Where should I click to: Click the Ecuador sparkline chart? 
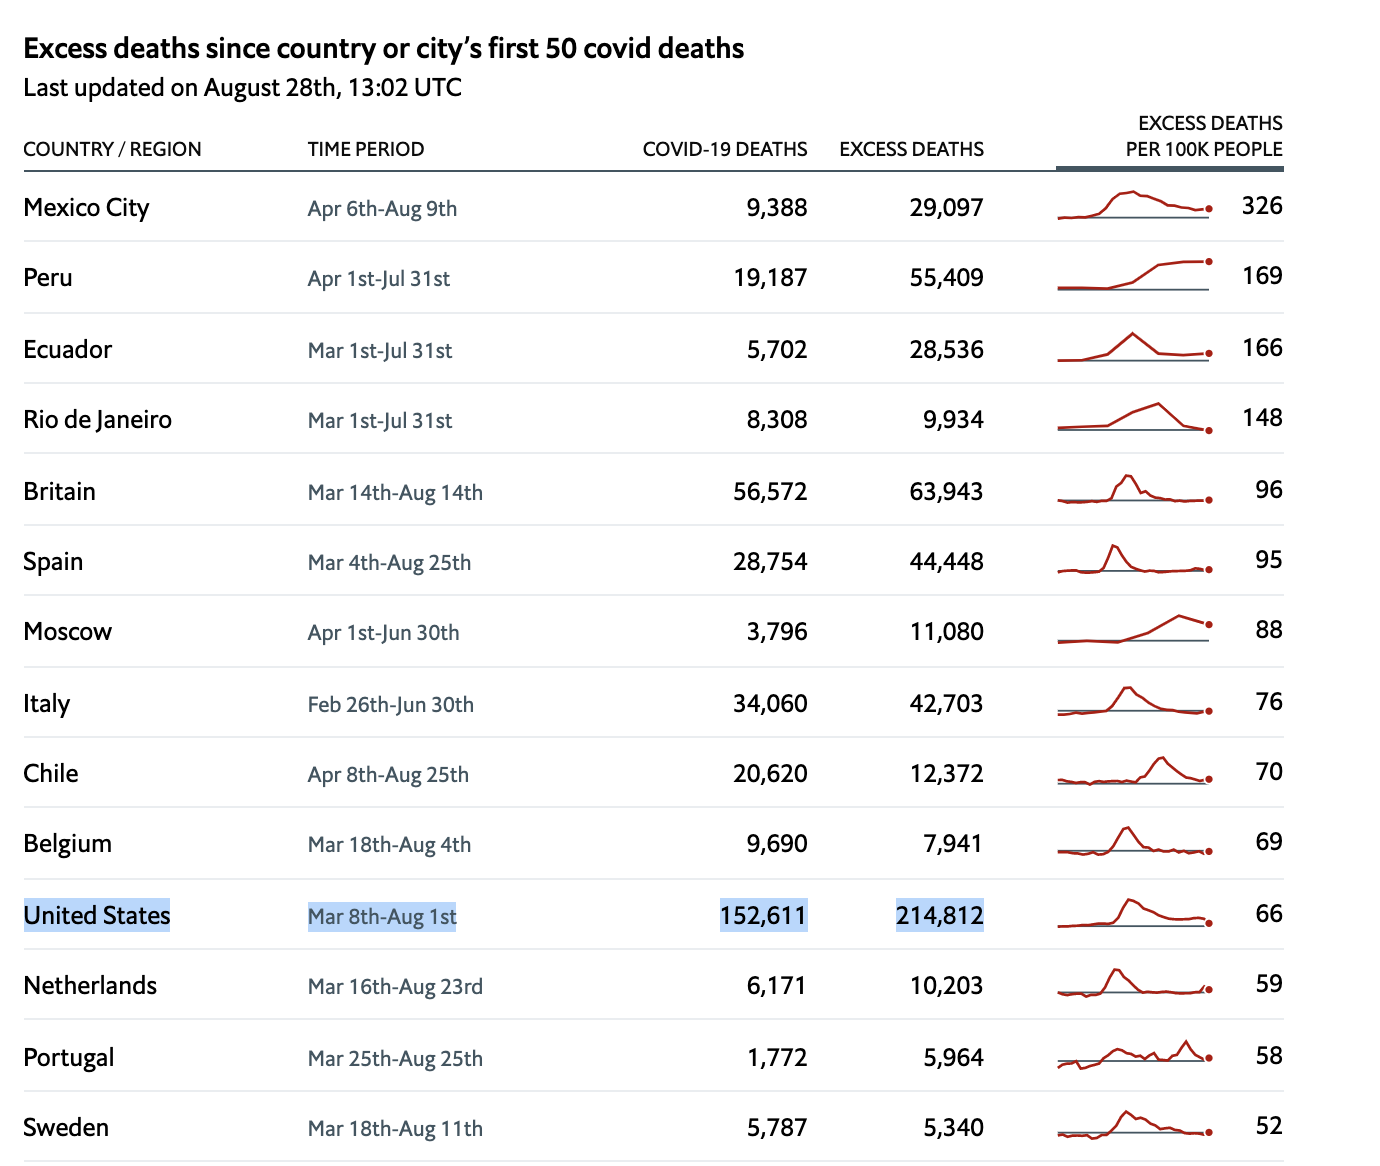tap(1134, 348)
